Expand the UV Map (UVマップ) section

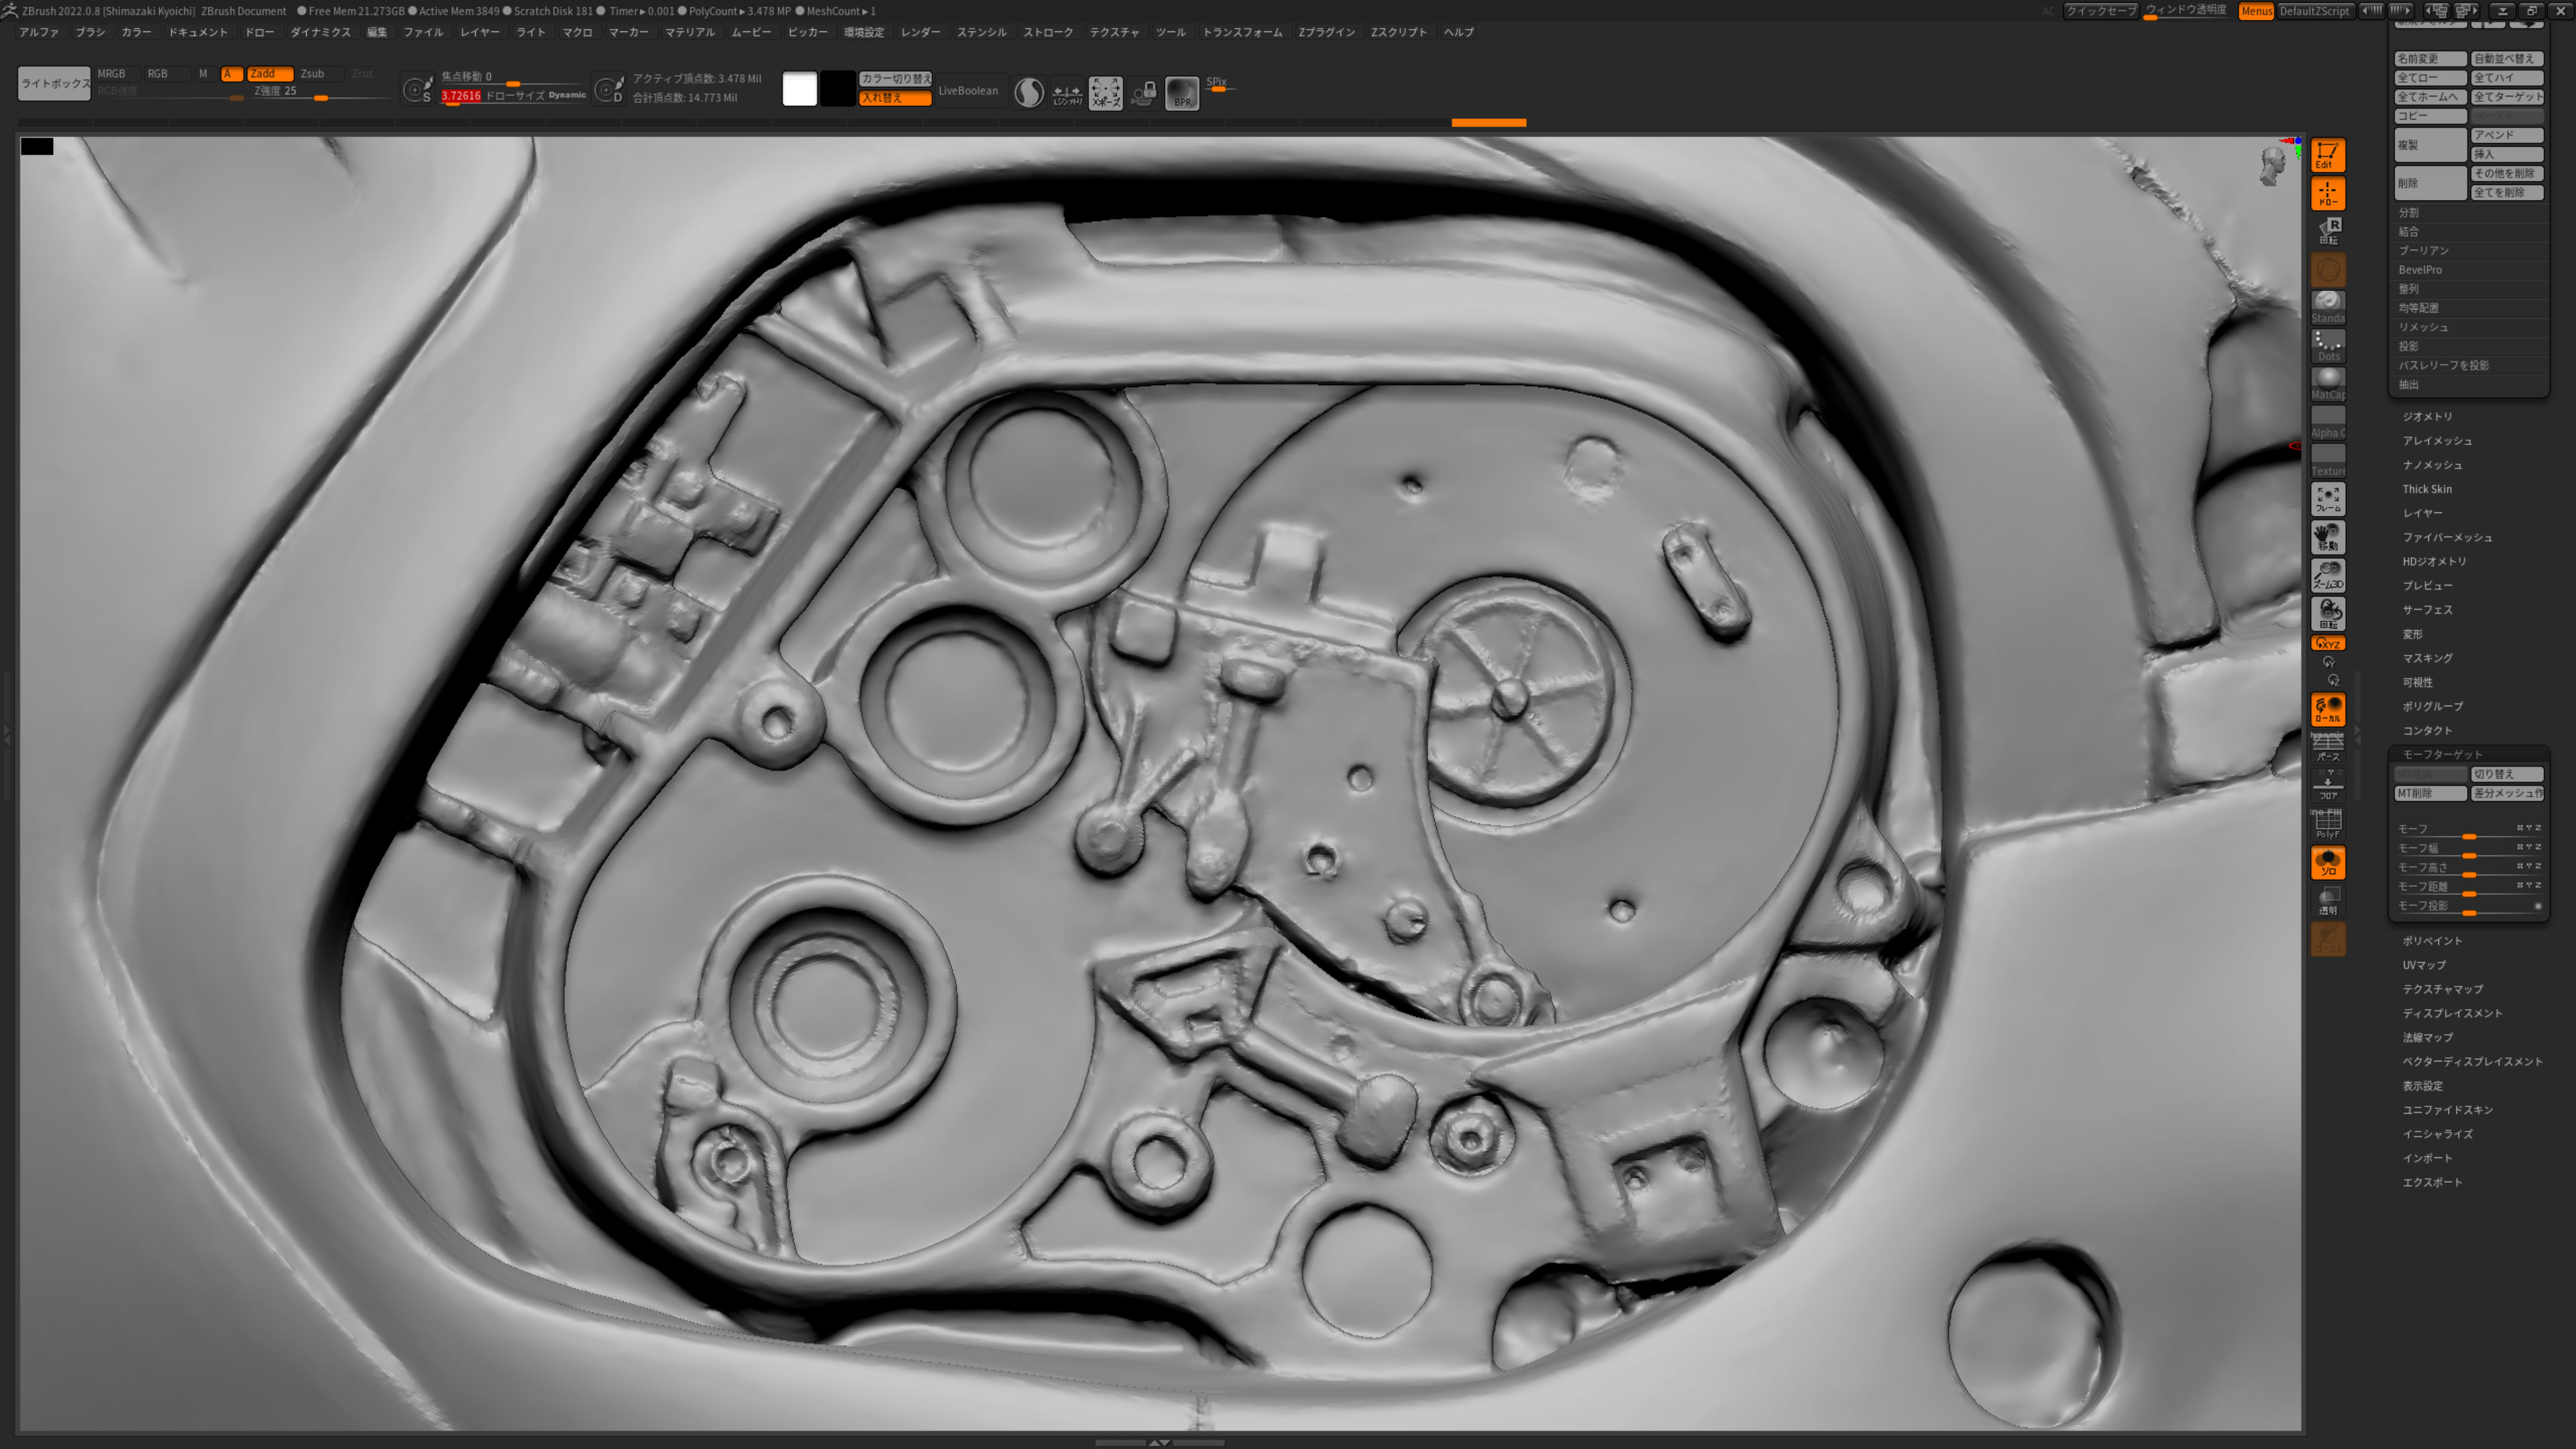pyautogui.click(x=2424, y=965)
